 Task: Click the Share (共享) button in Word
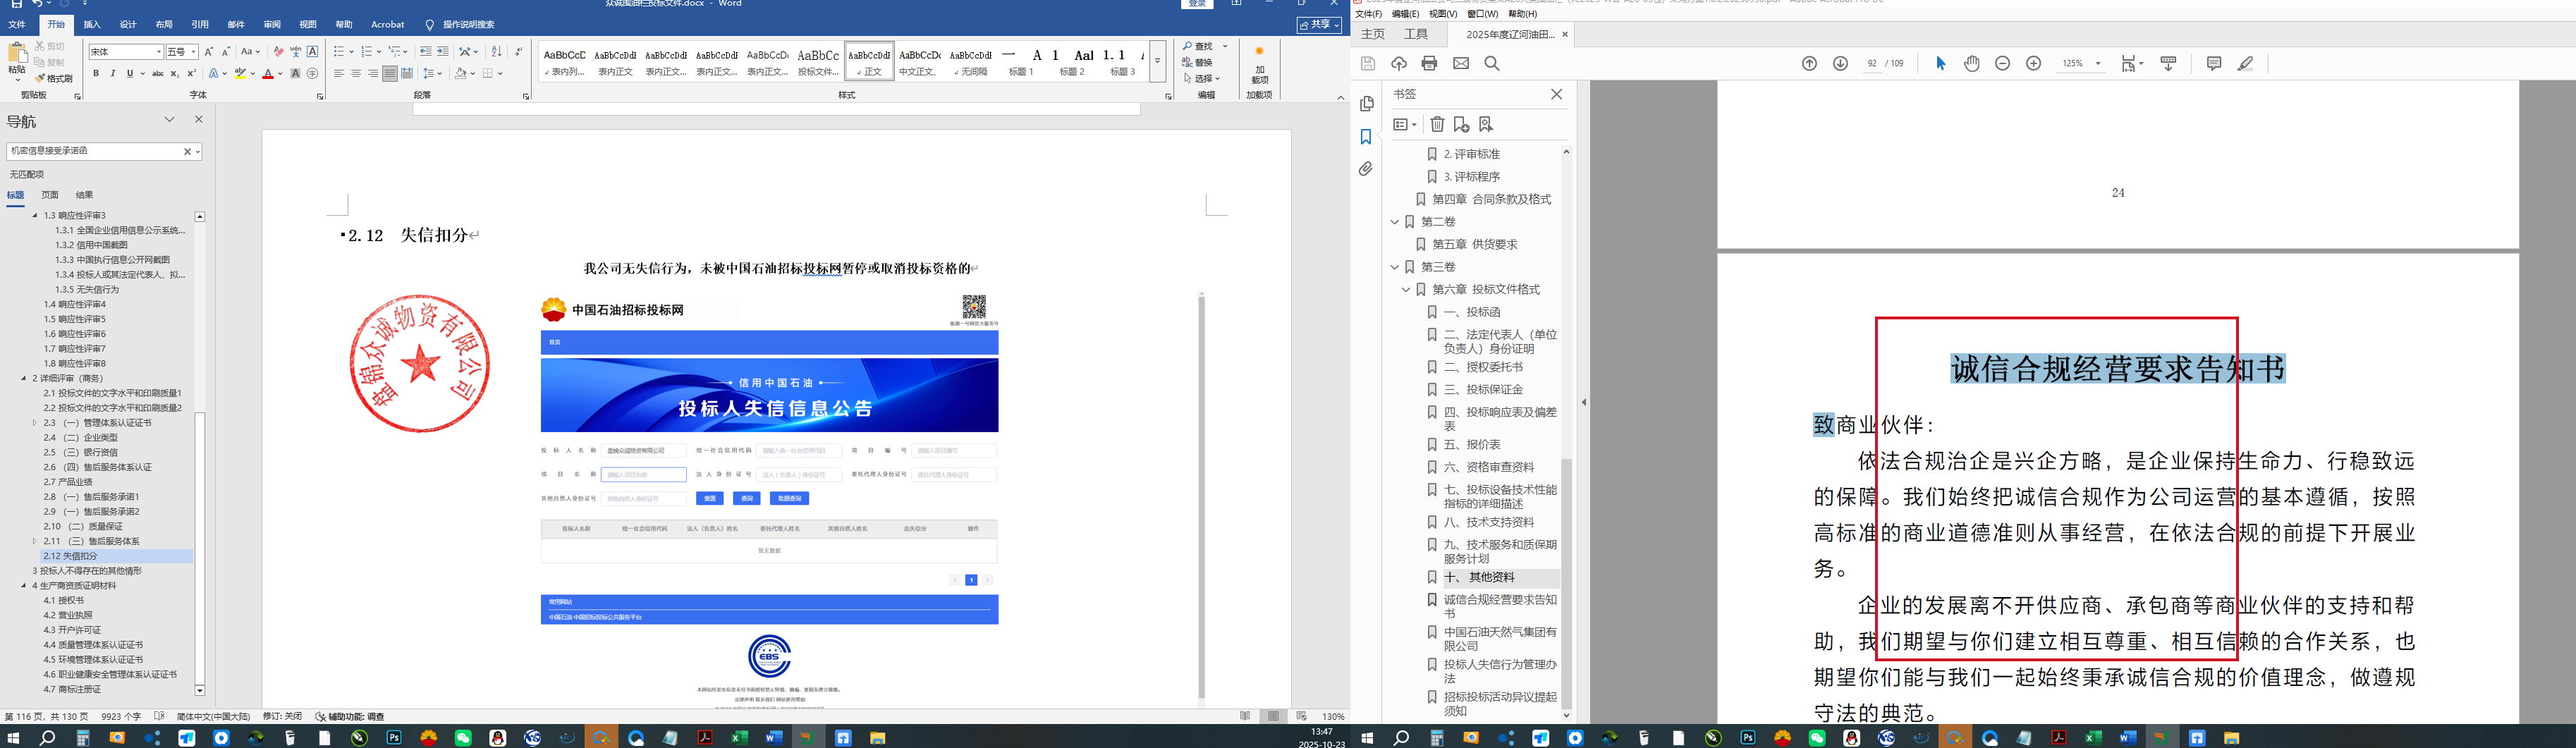point(1319,25)
